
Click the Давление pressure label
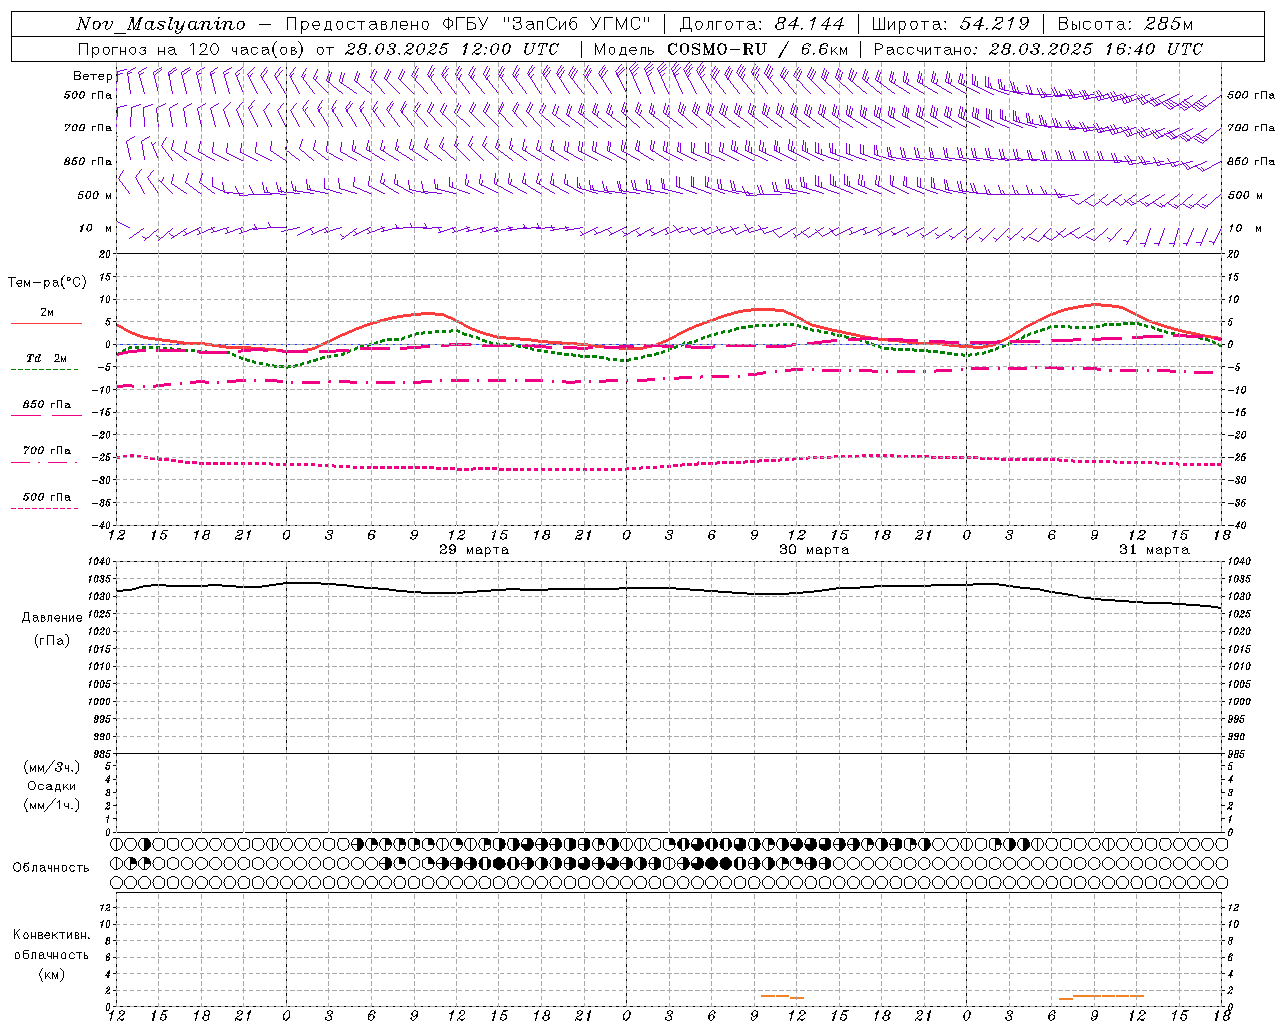pos(52,617)
